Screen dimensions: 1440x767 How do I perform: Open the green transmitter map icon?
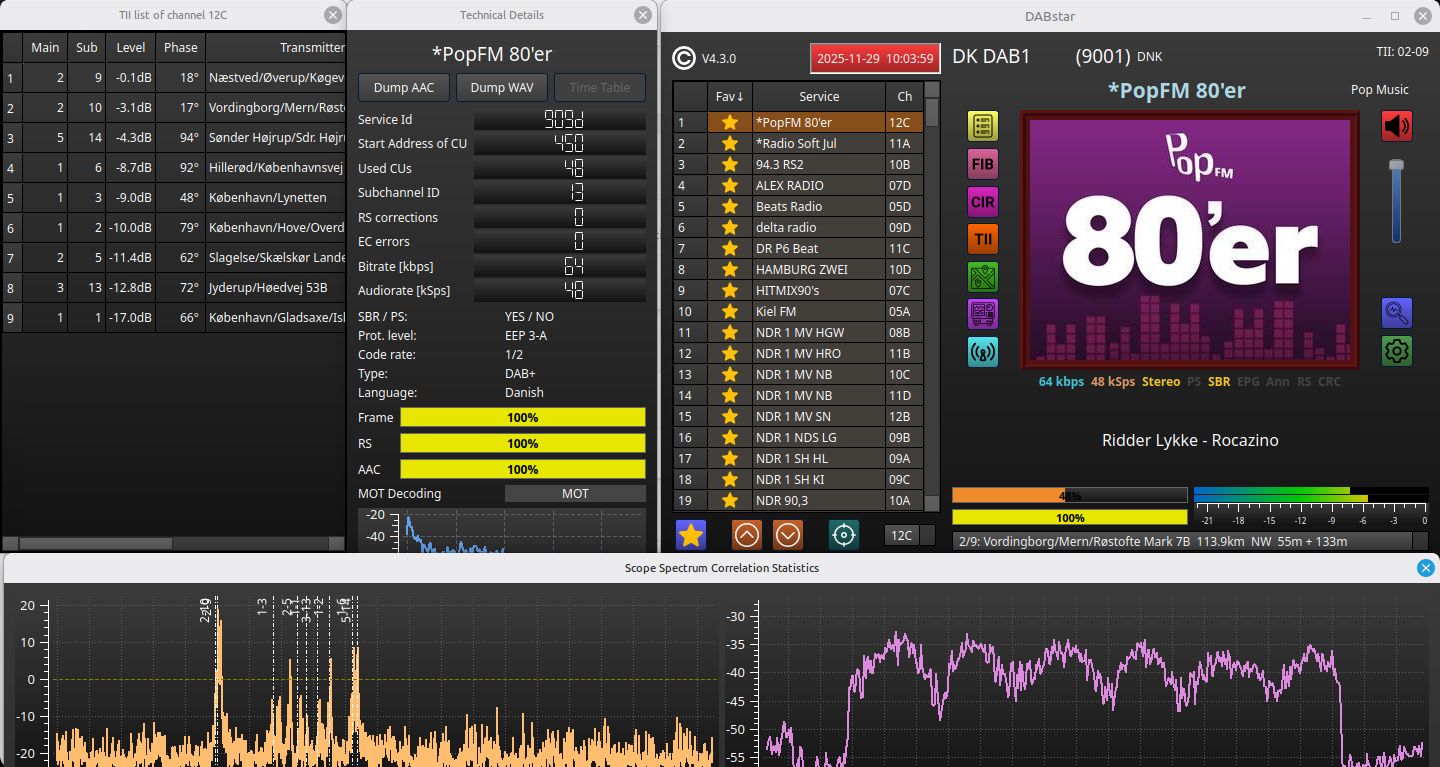[x=983, y=277]
